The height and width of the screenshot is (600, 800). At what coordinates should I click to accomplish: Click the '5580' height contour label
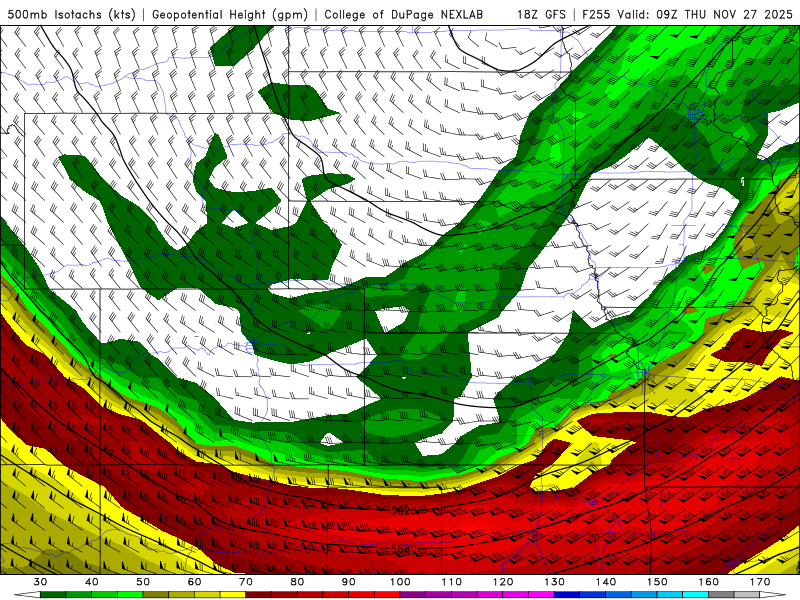[404, 549]
